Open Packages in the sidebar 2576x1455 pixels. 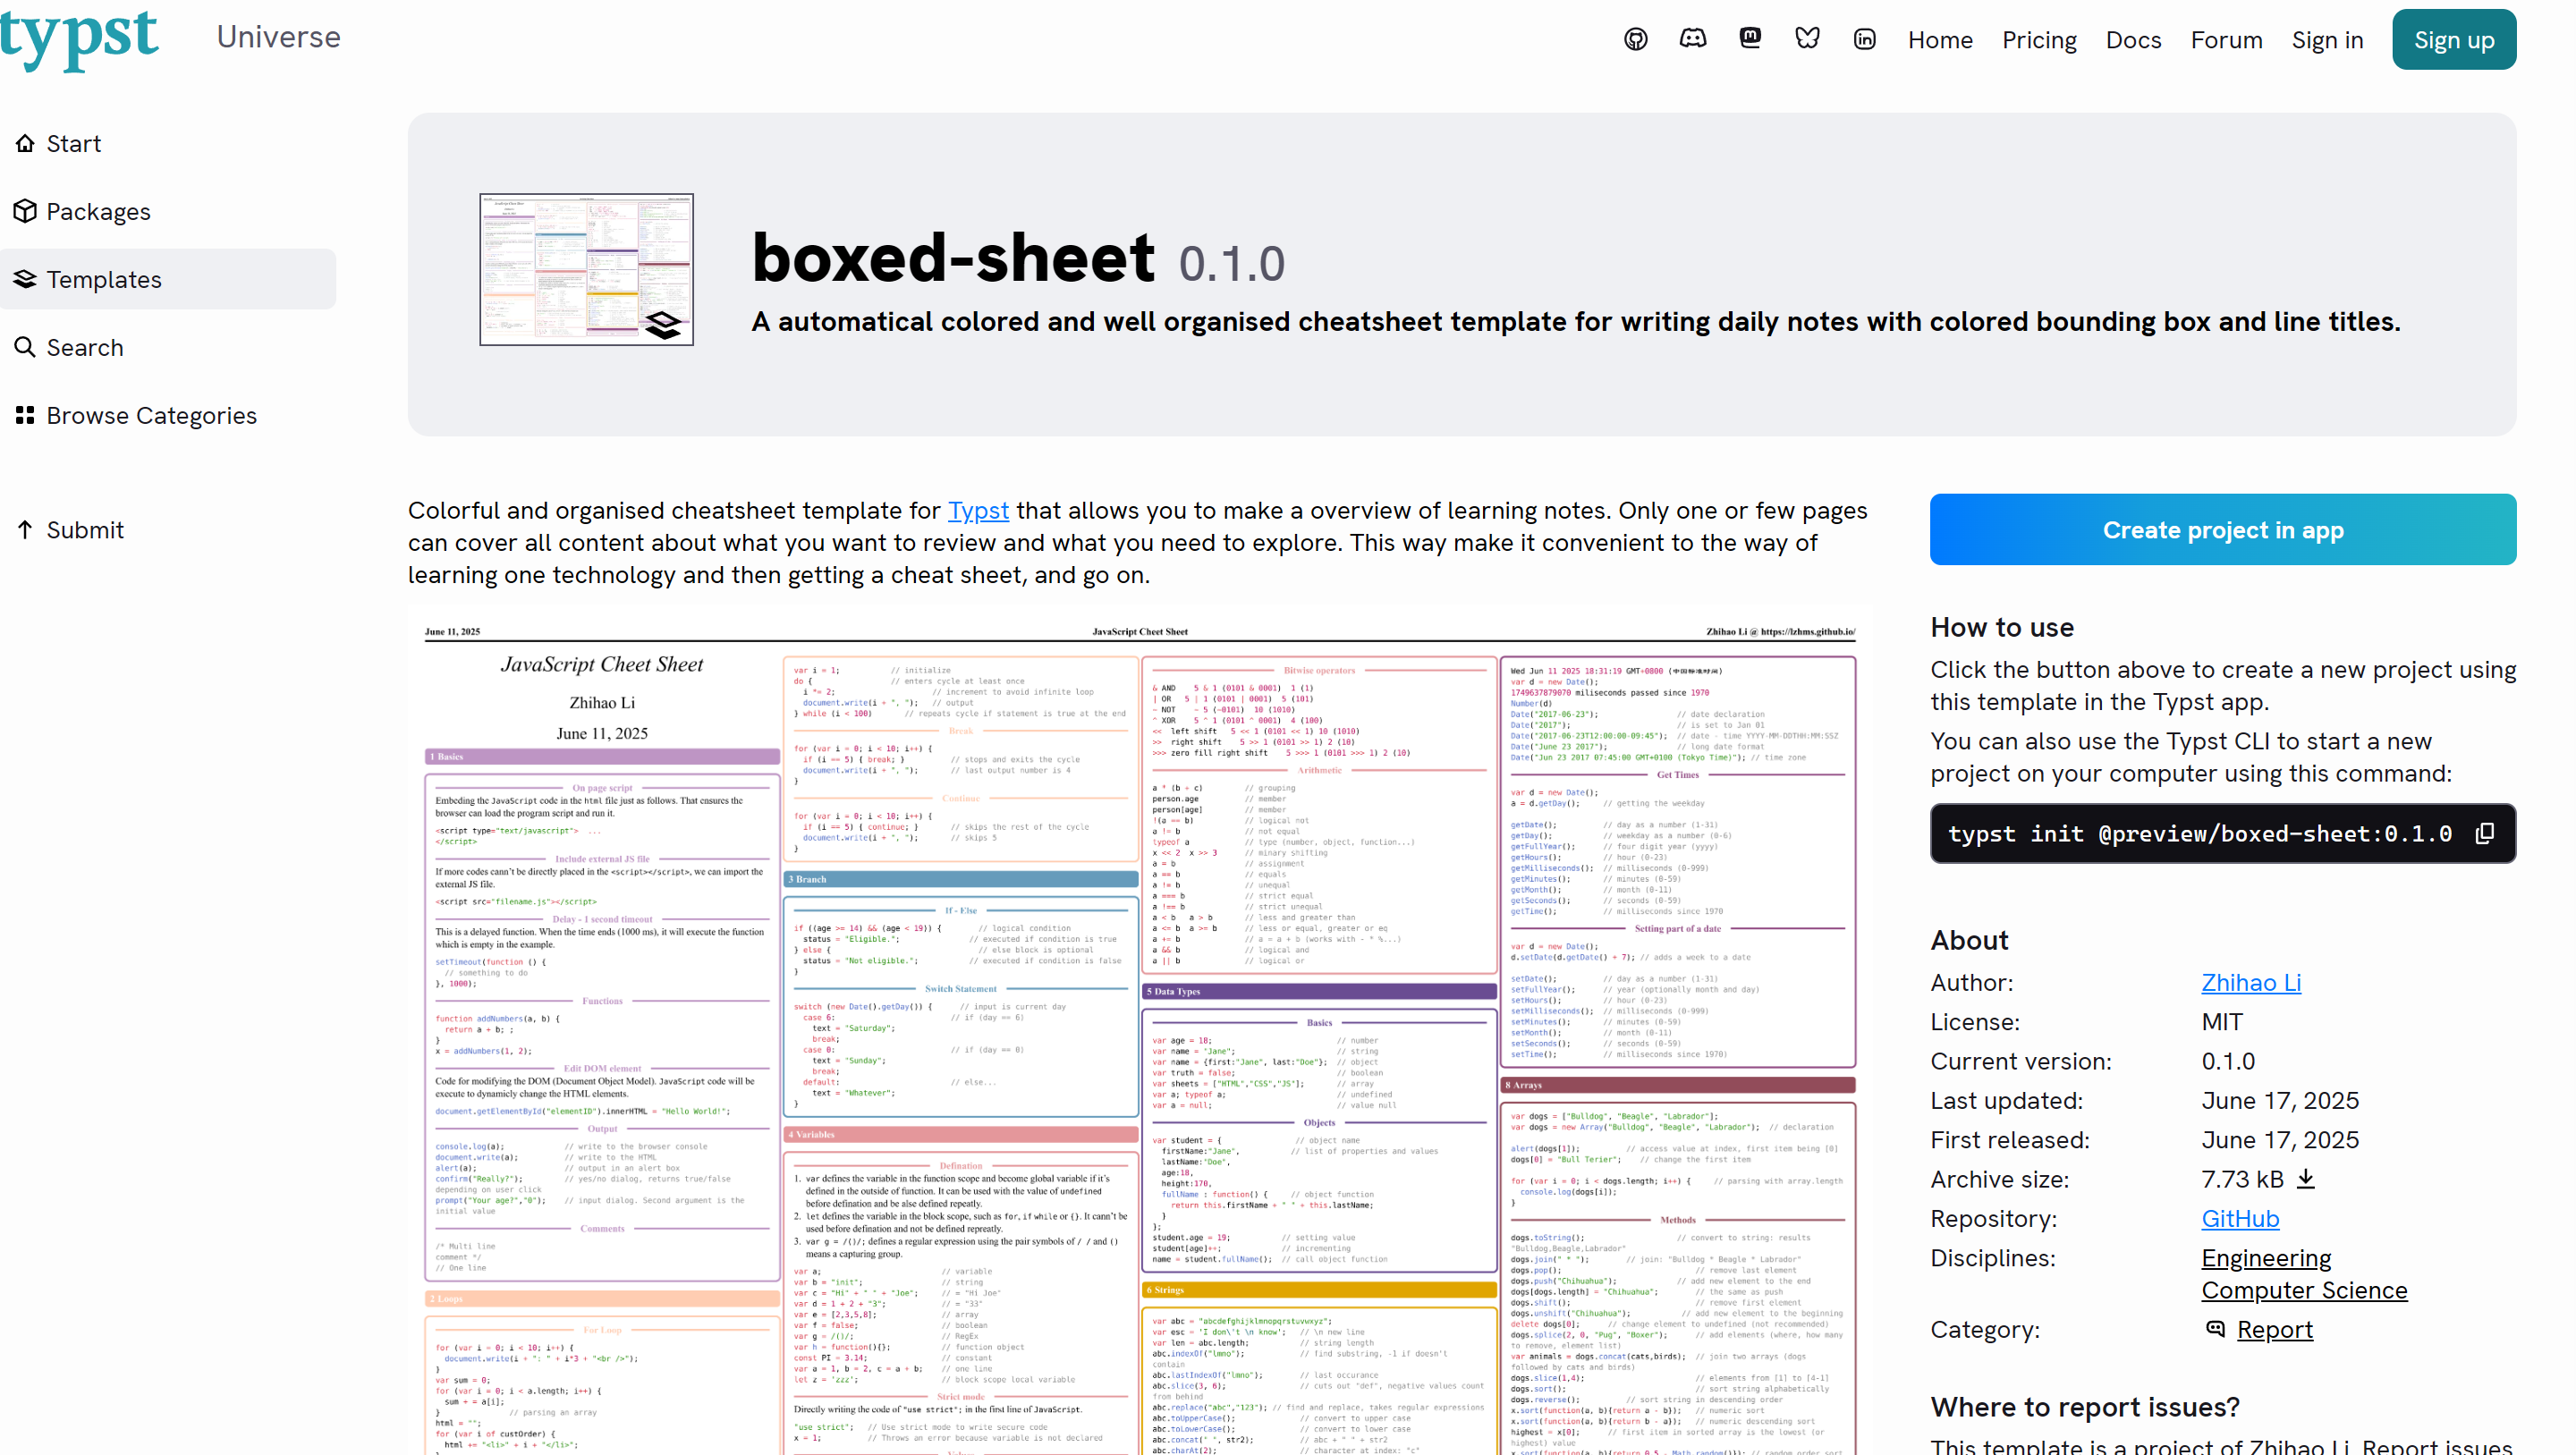[x=168, y=211]
